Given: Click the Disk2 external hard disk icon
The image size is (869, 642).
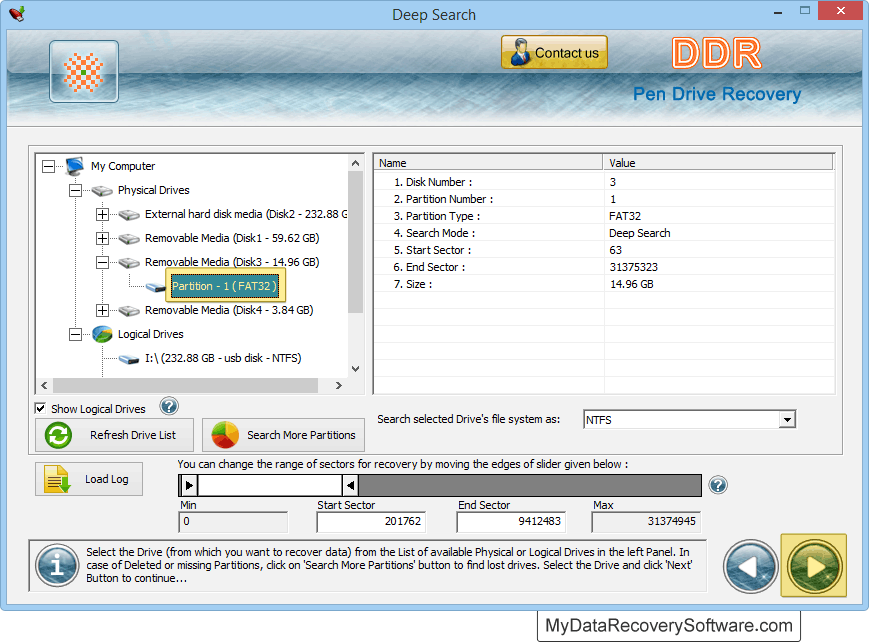Looking at the screenshot, I should click(x=129, y=215).
